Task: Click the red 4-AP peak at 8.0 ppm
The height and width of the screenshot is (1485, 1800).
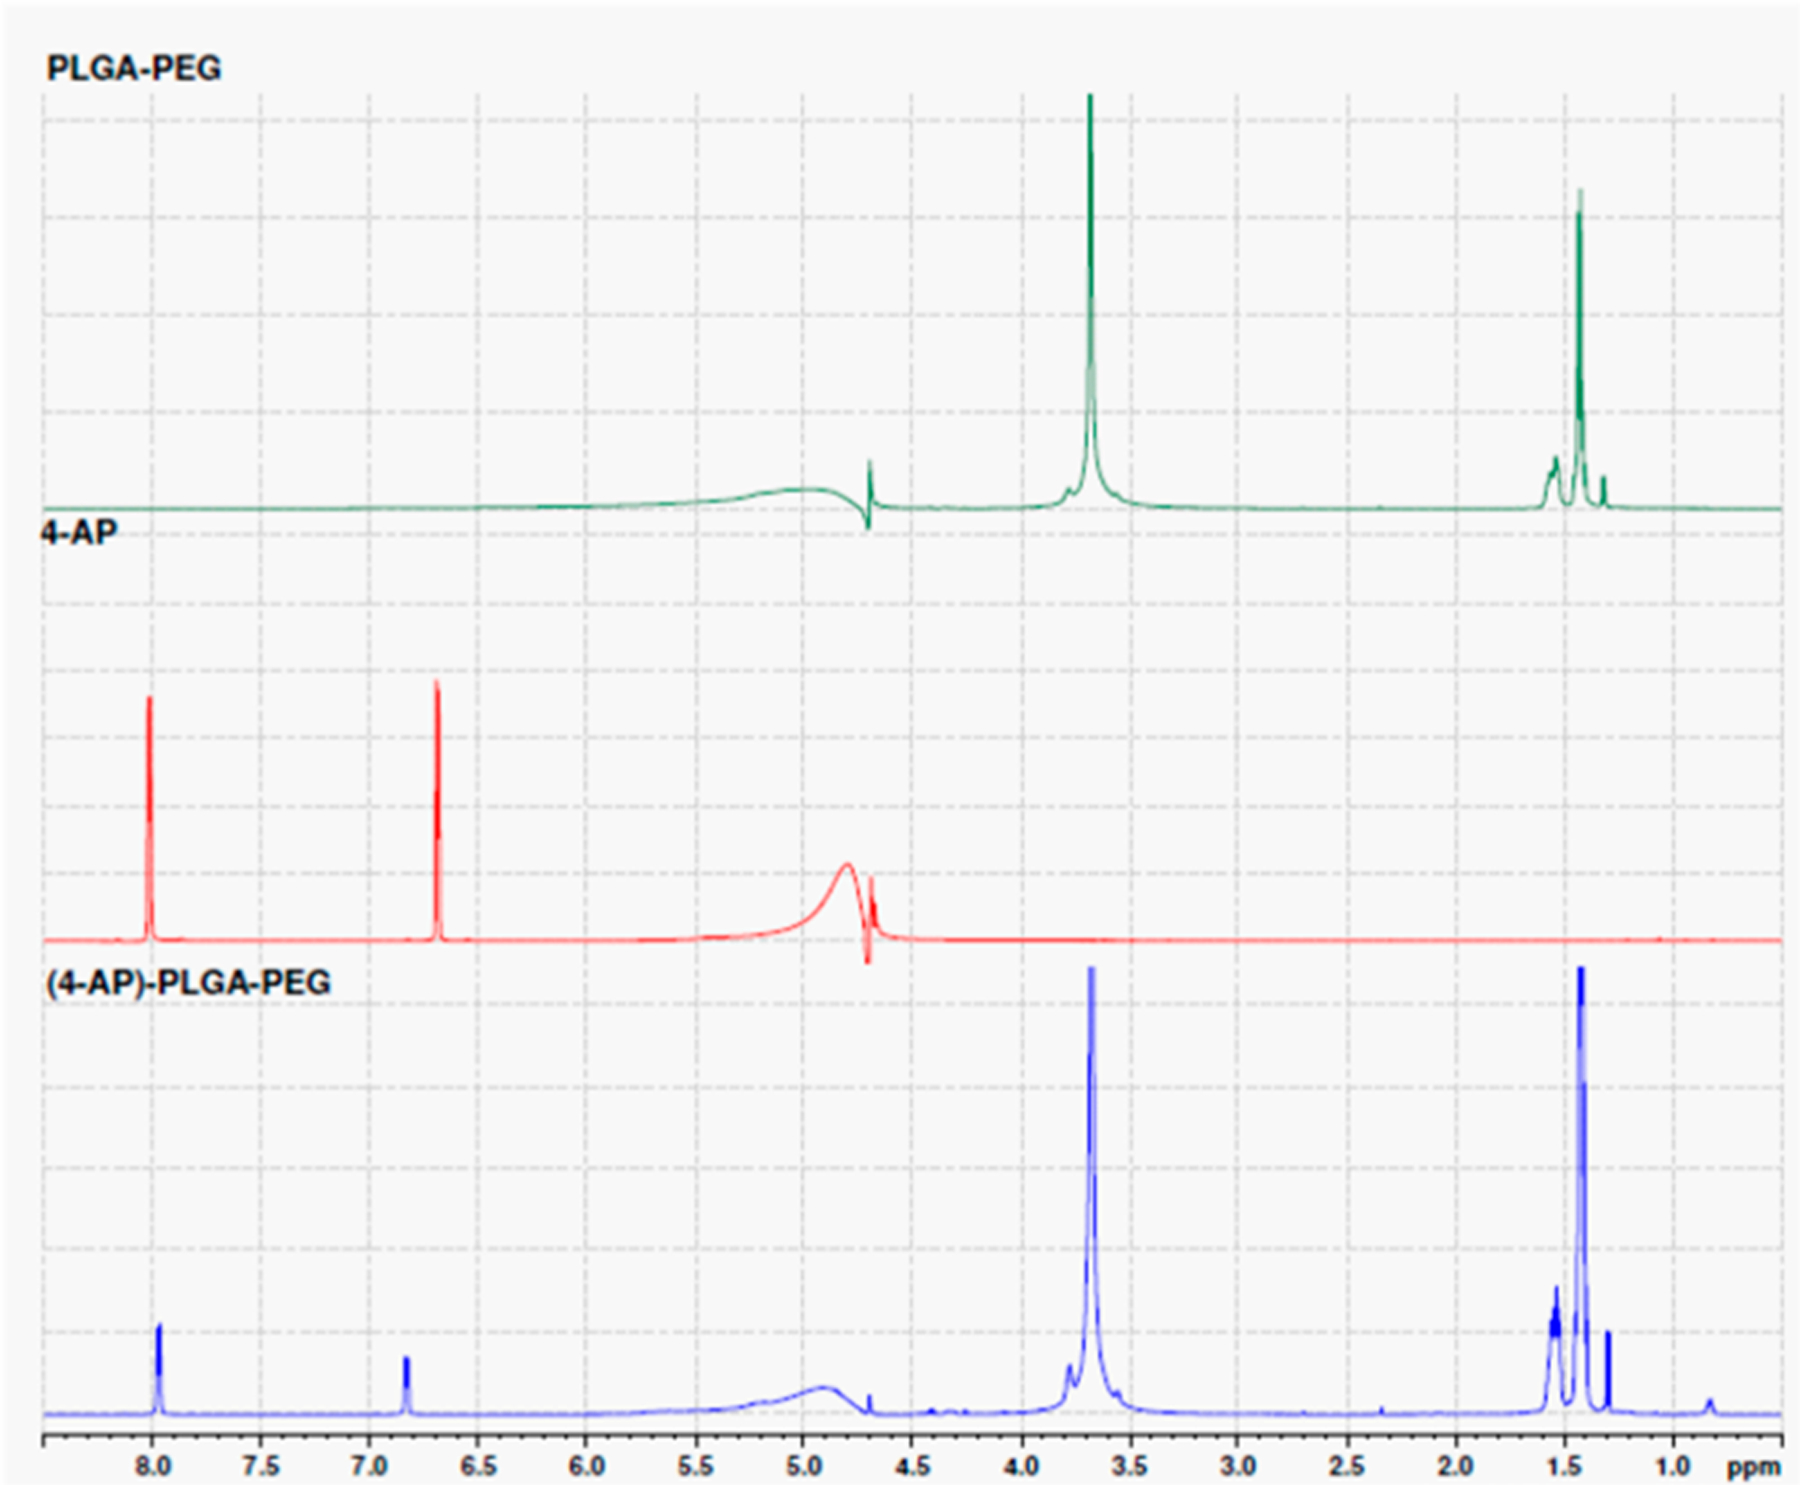Action: coord(150,818)
